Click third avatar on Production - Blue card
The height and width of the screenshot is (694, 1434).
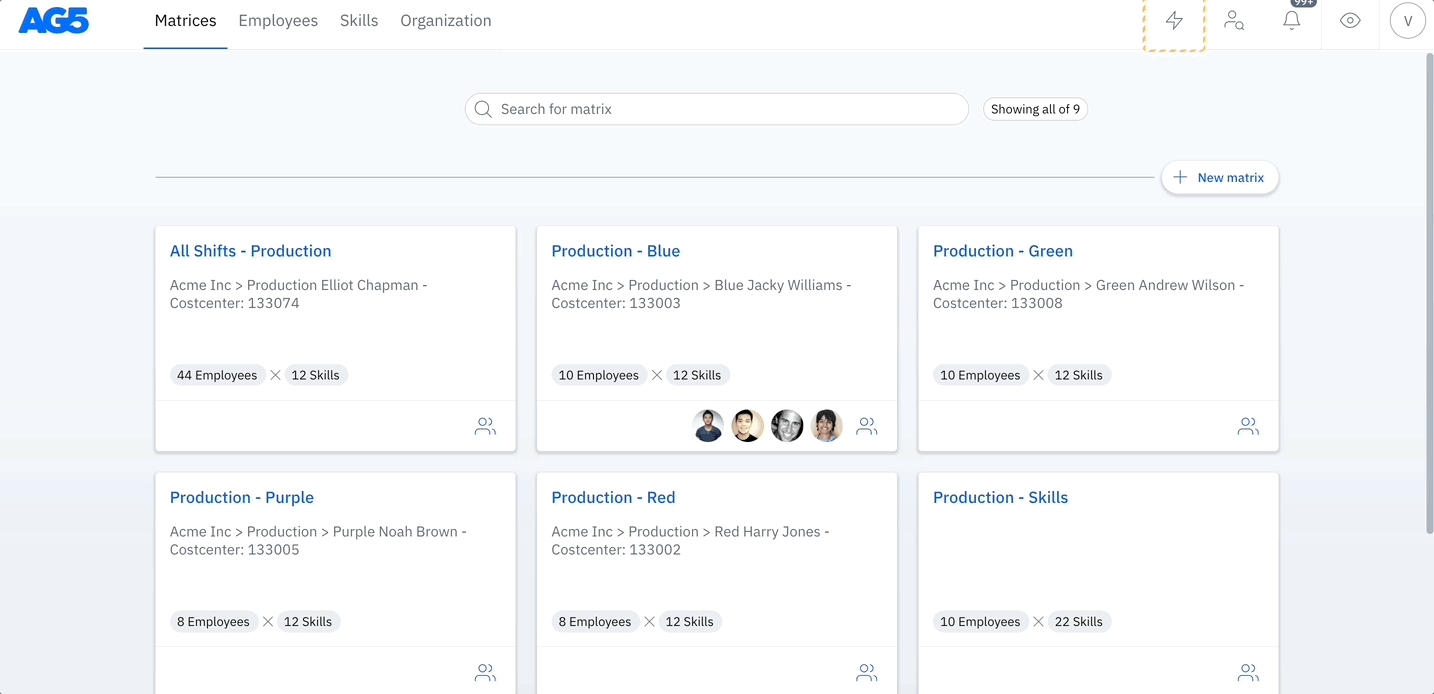coord(787,426)
